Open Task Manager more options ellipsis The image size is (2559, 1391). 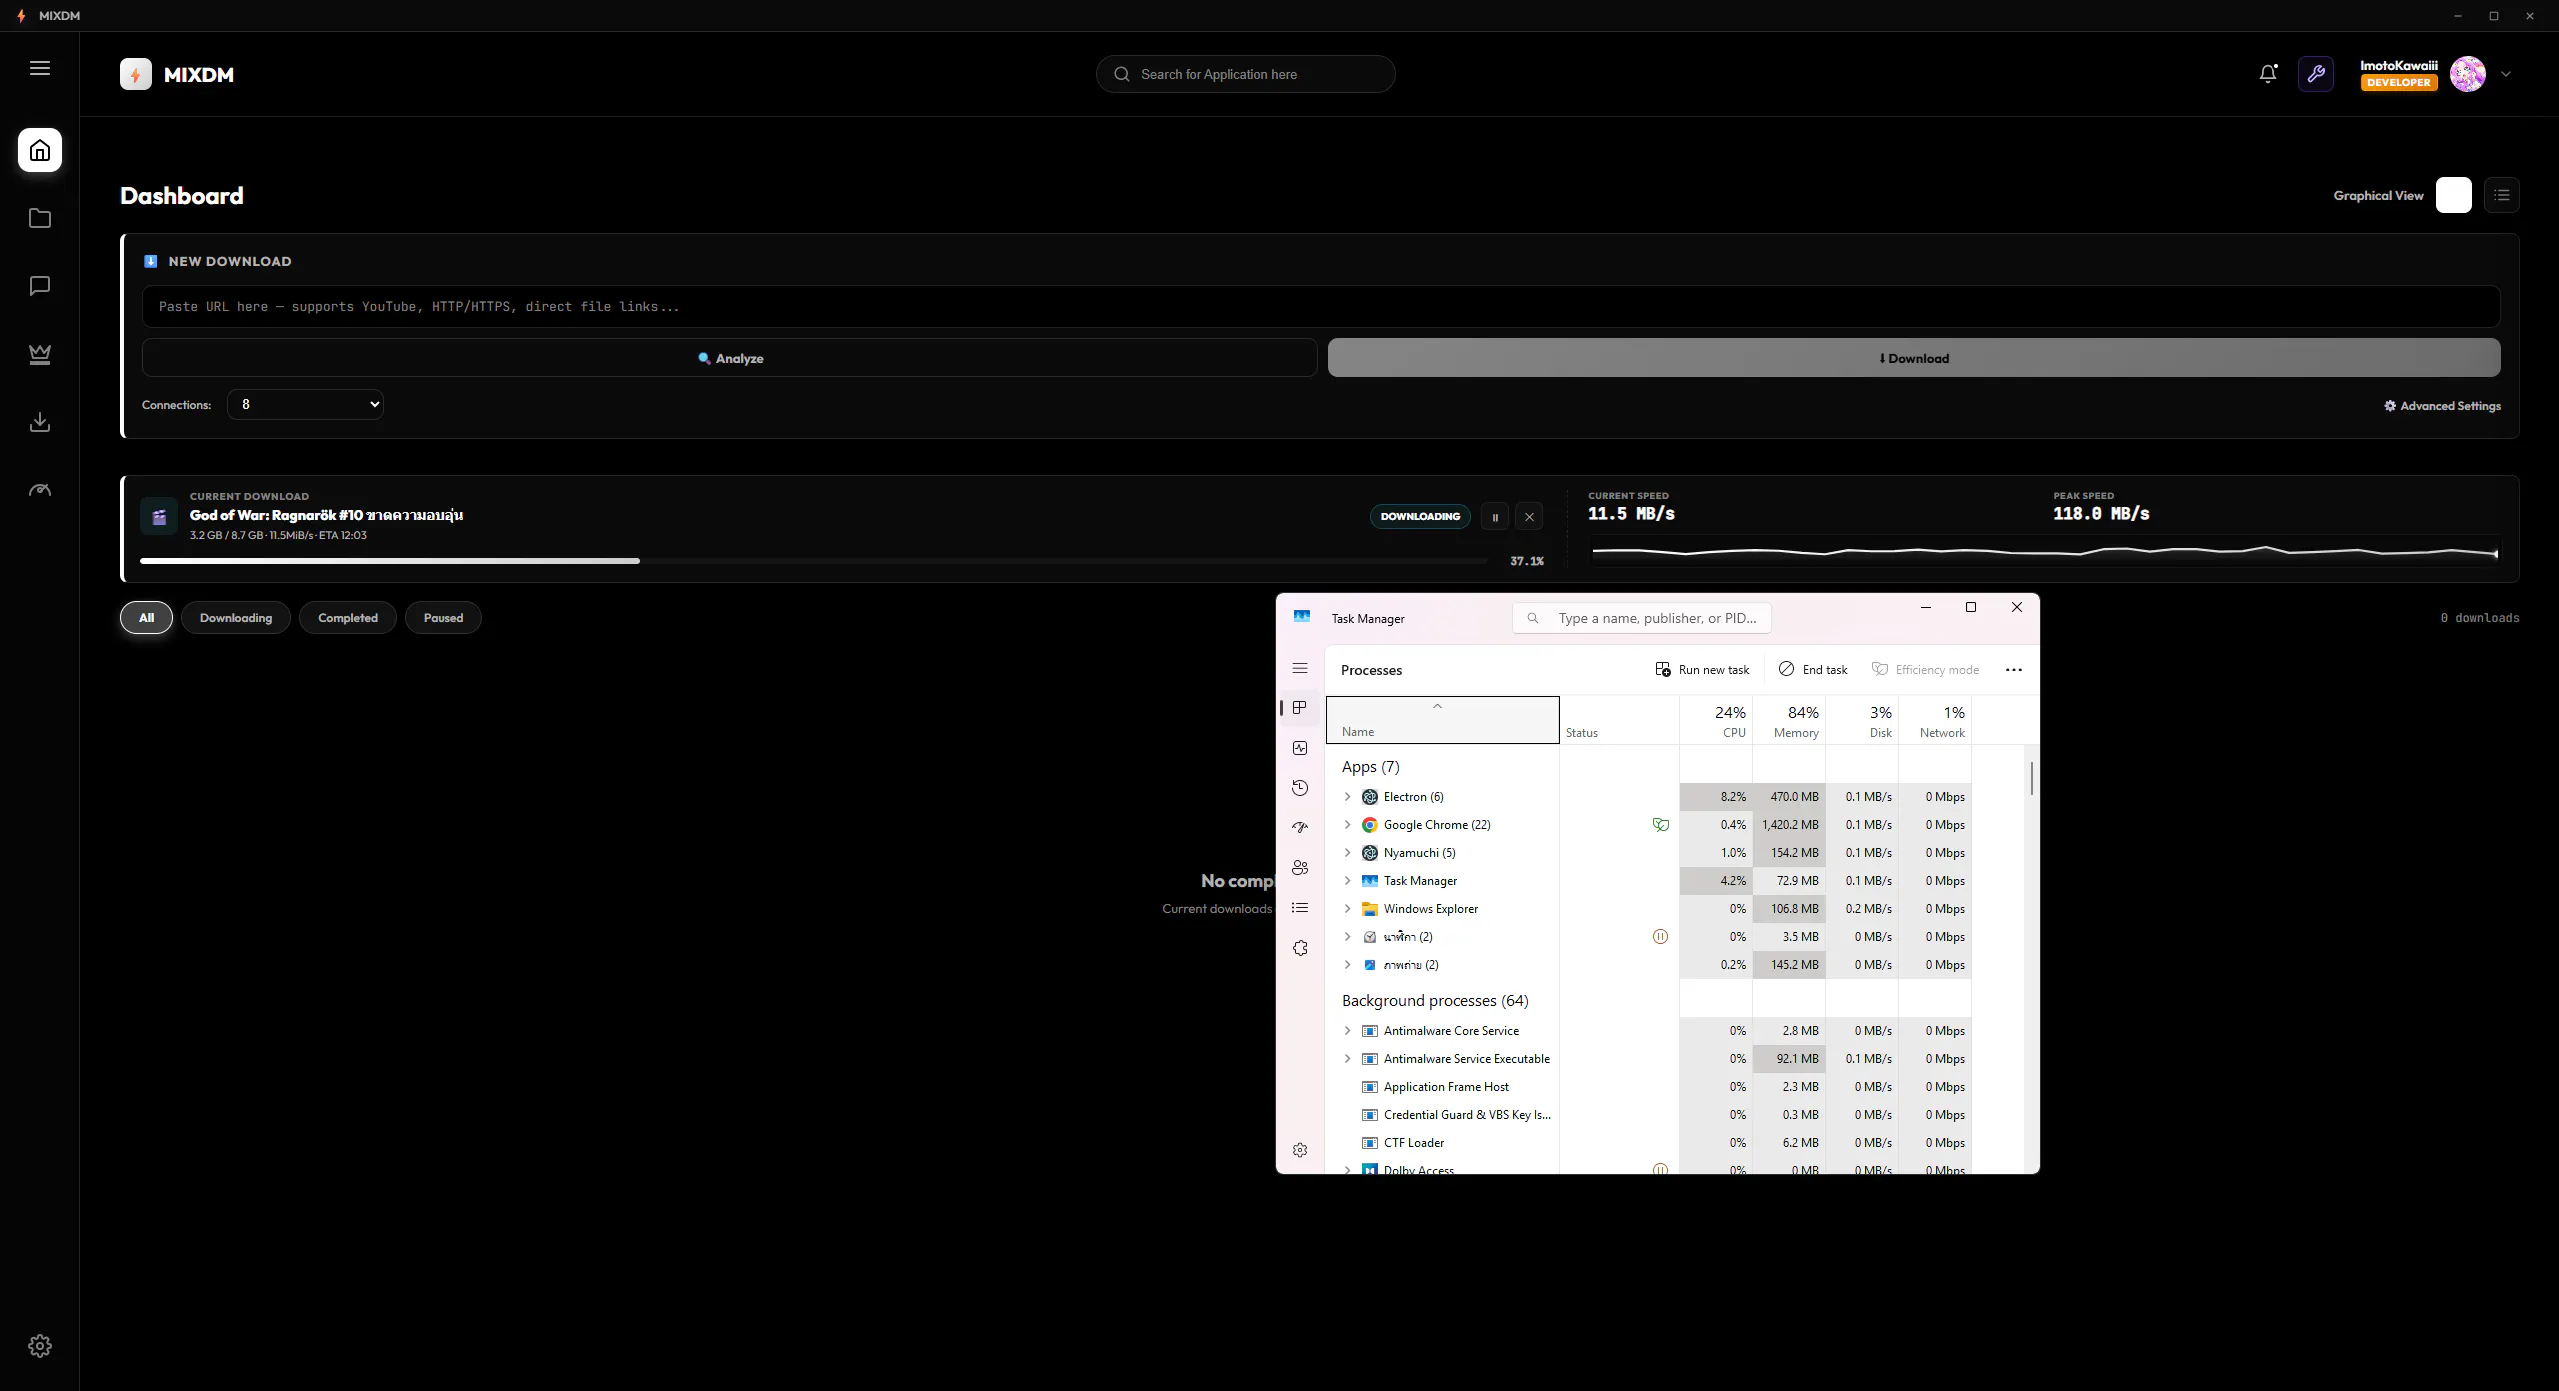(x=2014, y=670)
